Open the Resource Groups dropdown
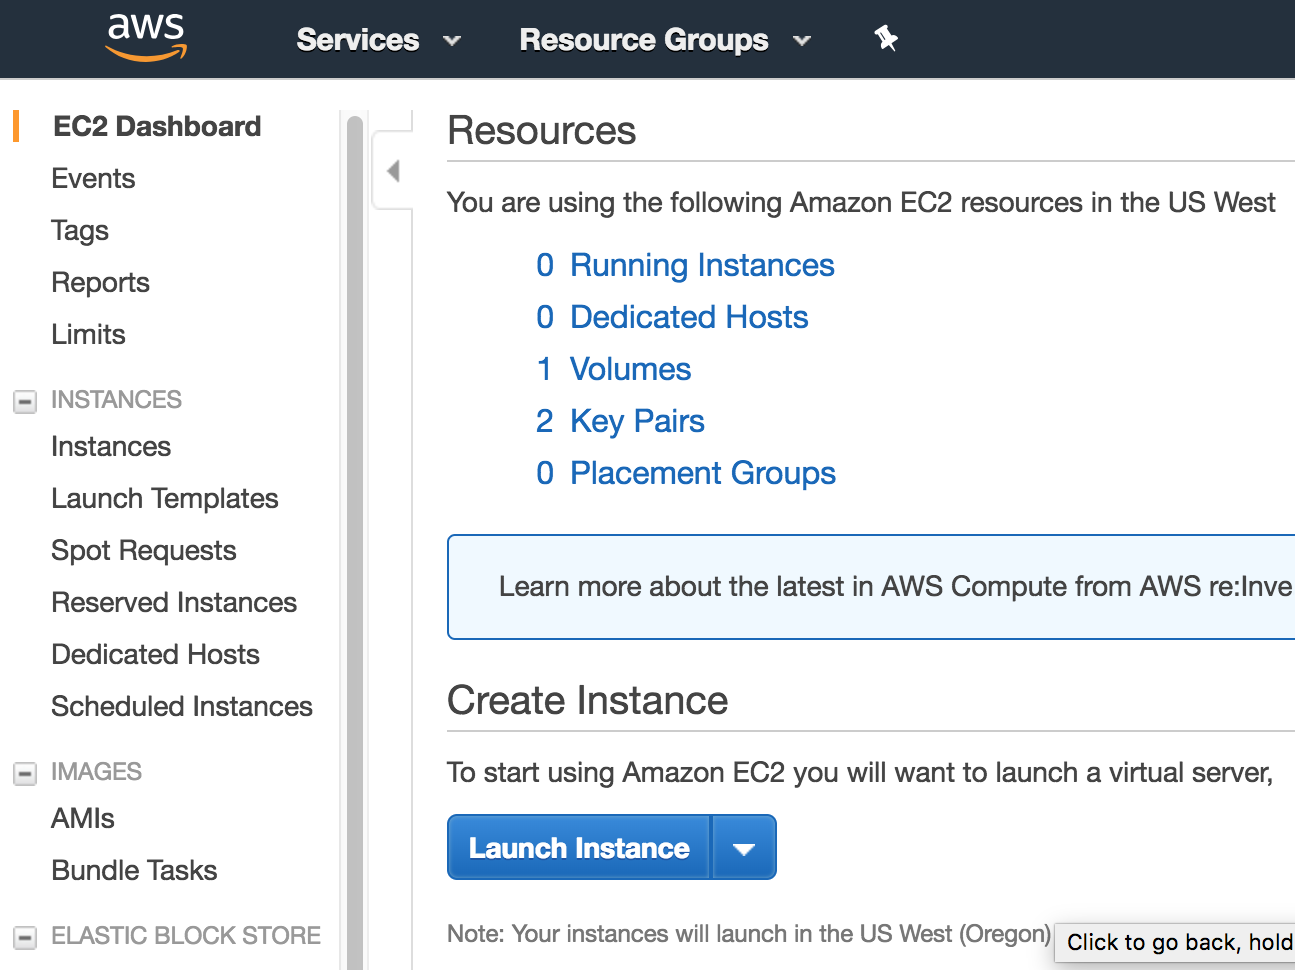This screenshot has height=970, width=1295. click(x=665, y=40)
